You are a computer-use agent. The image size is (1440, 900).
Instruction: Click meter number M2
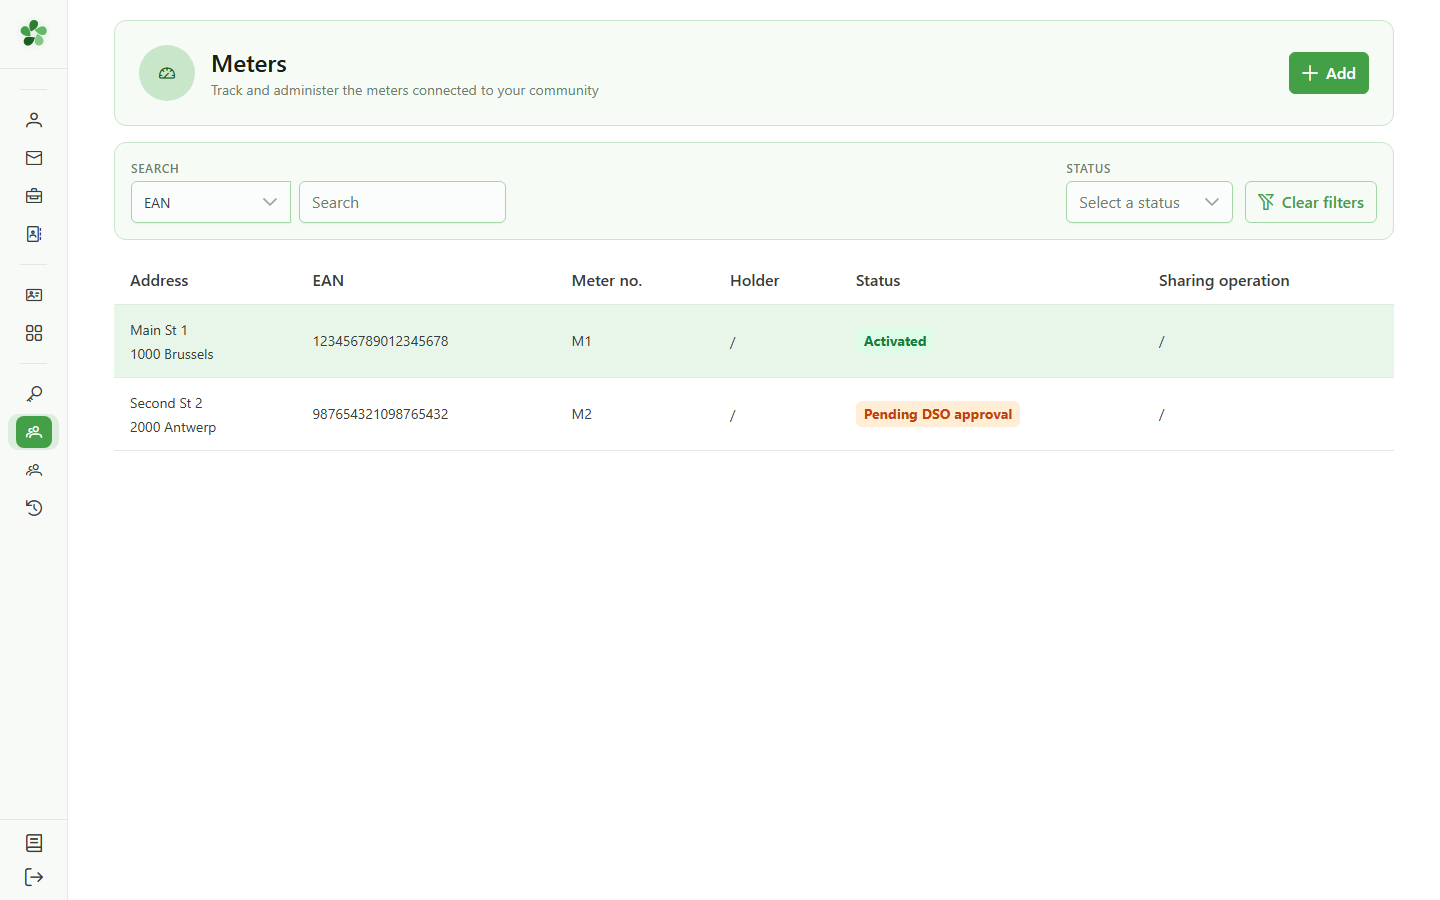(581, 414)
